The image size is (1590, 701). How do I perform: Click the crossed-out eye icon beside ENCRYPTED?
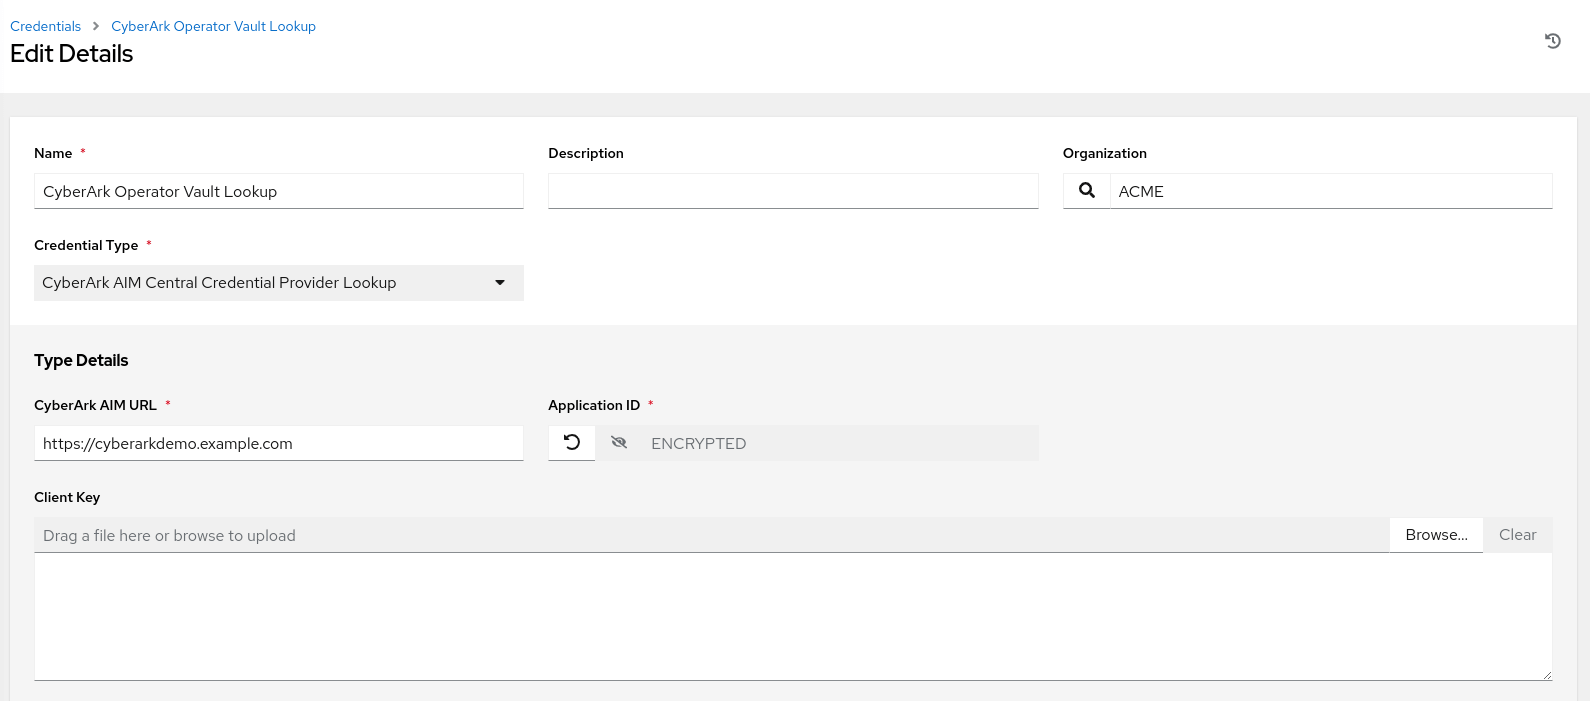[x=619, y=443]
